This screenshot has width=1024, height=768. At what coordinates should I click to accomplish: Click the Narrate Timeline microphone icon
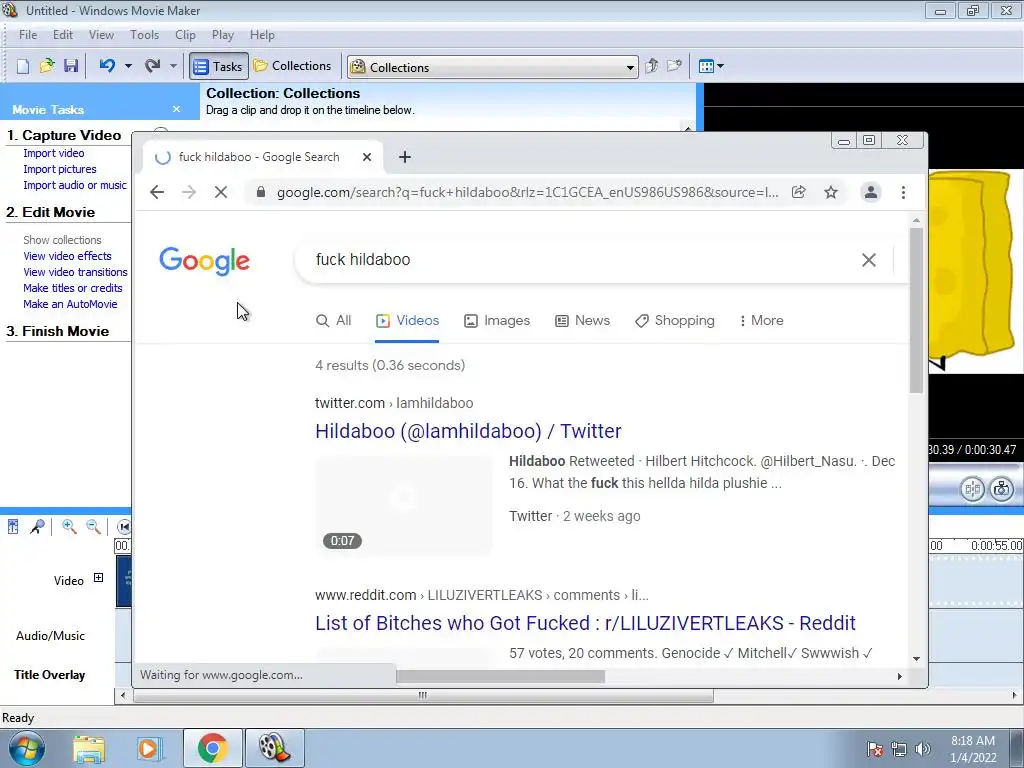[37, 526]
